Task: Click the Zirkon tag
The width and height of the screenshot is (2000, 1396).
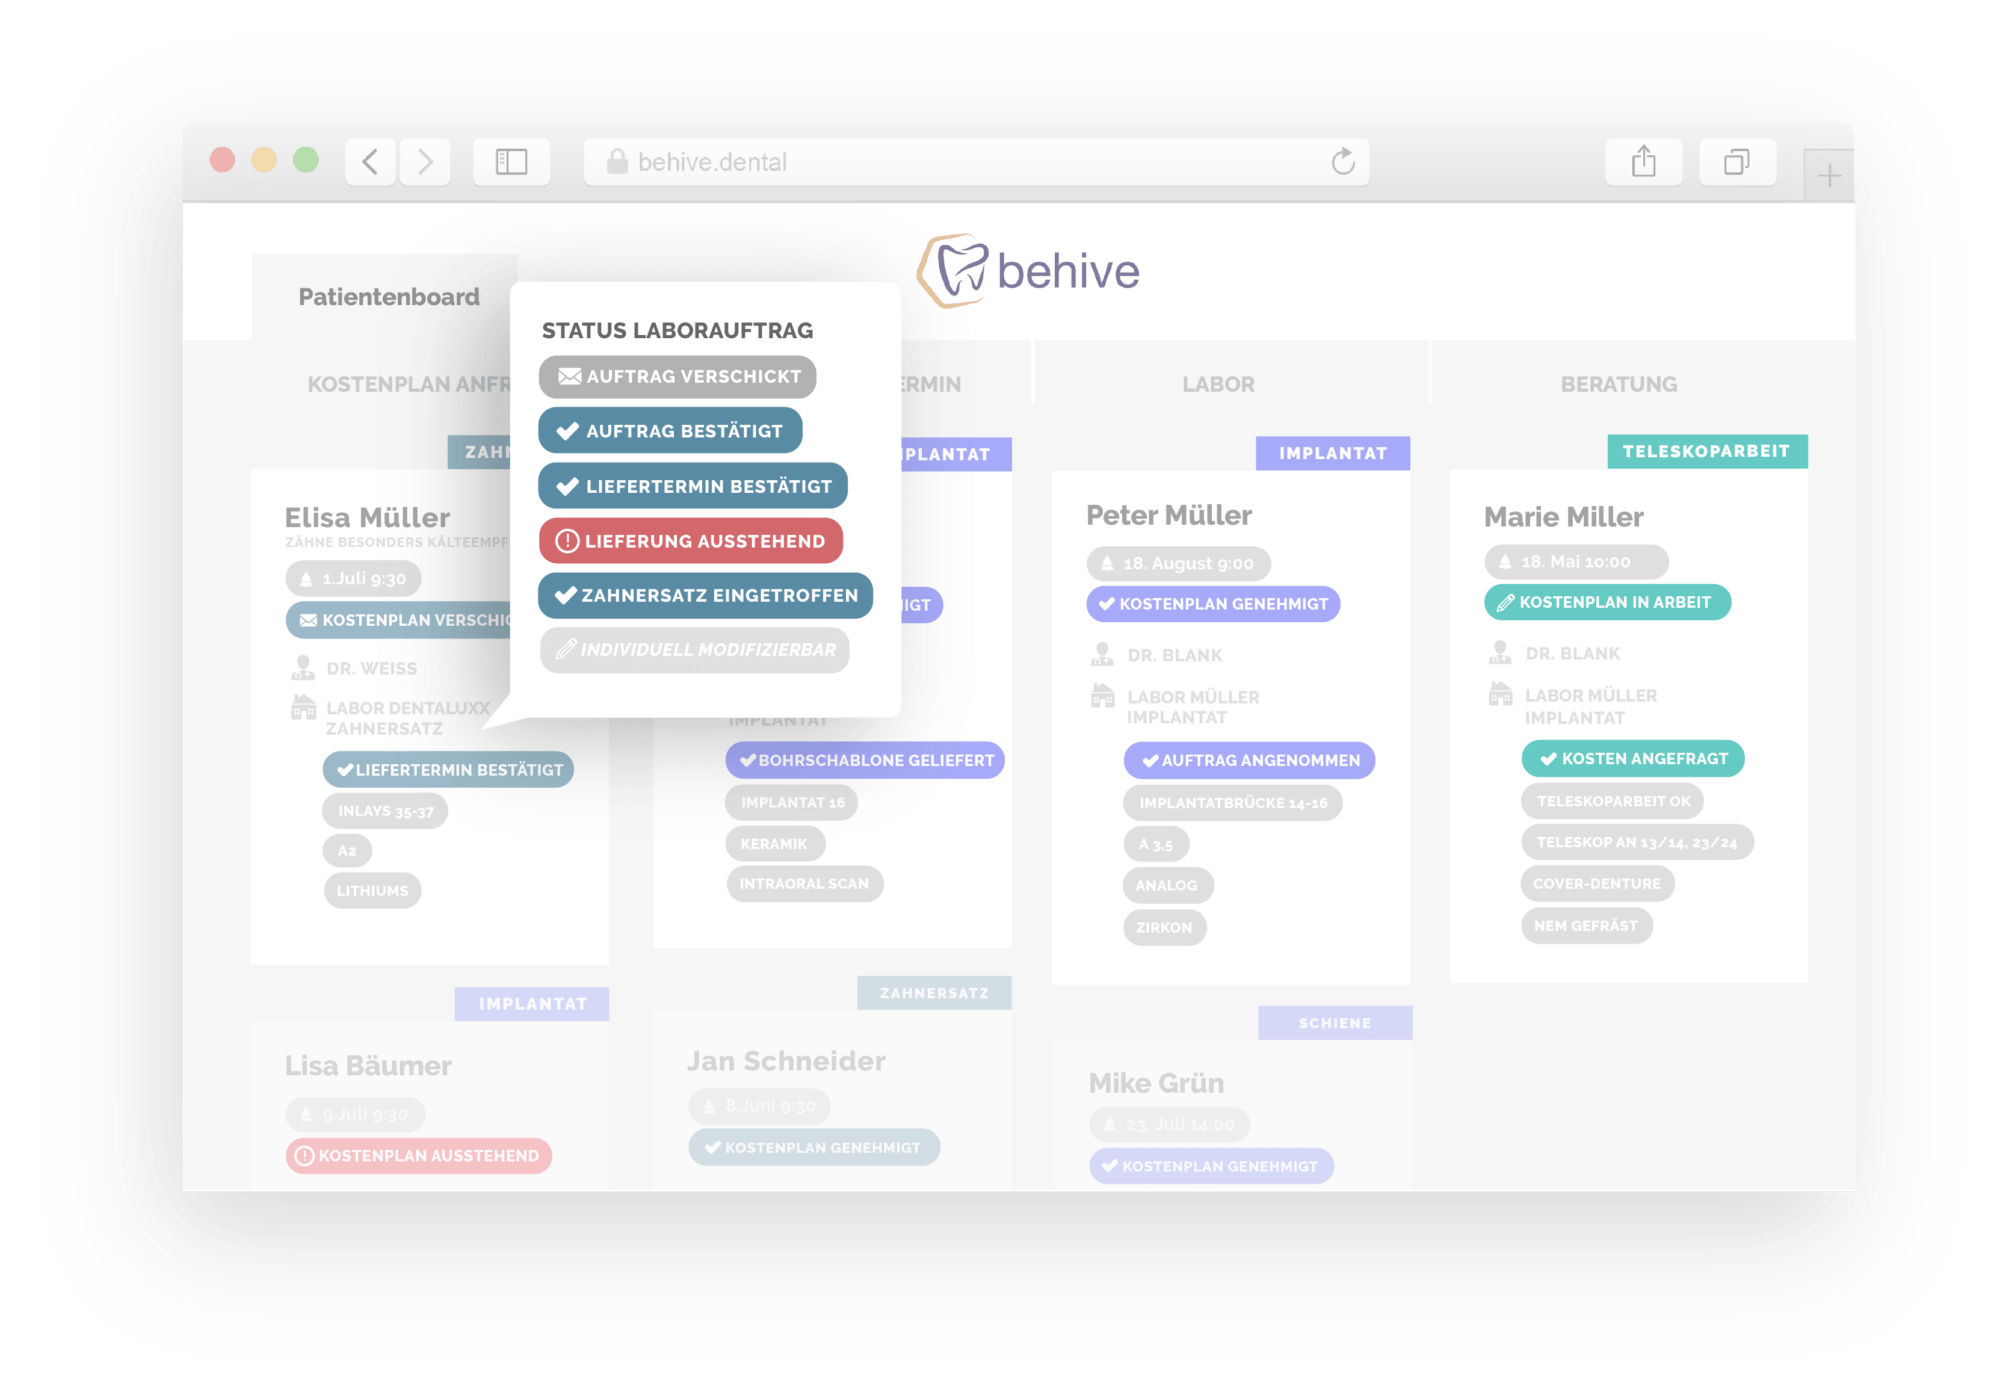Action: point(1164,928)
